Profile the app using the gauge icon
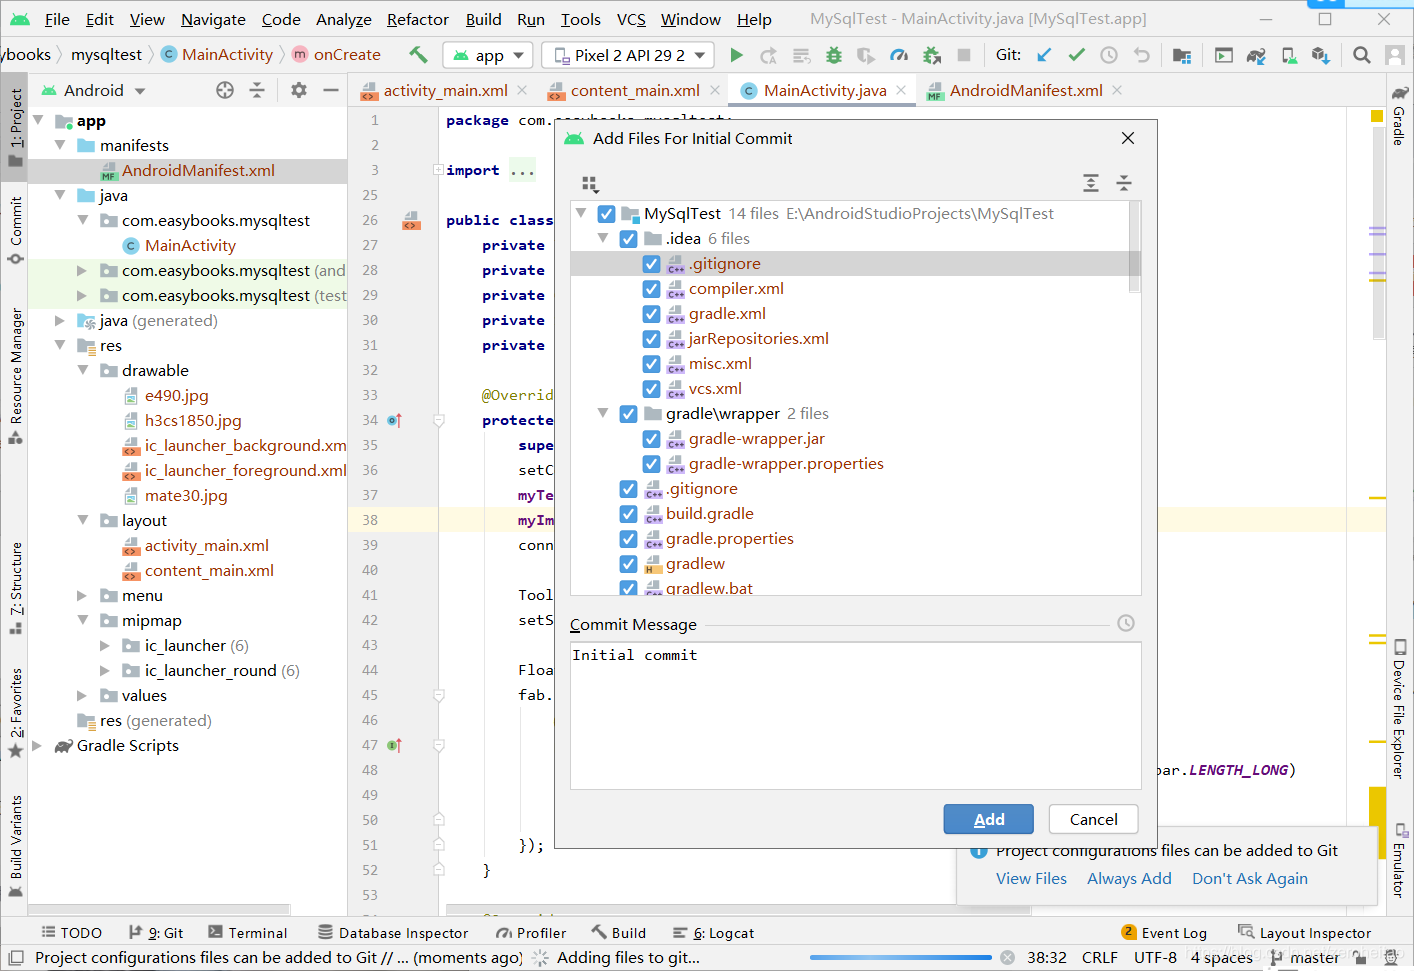Viewport: 1414px width, 971px height. (901, 55)
